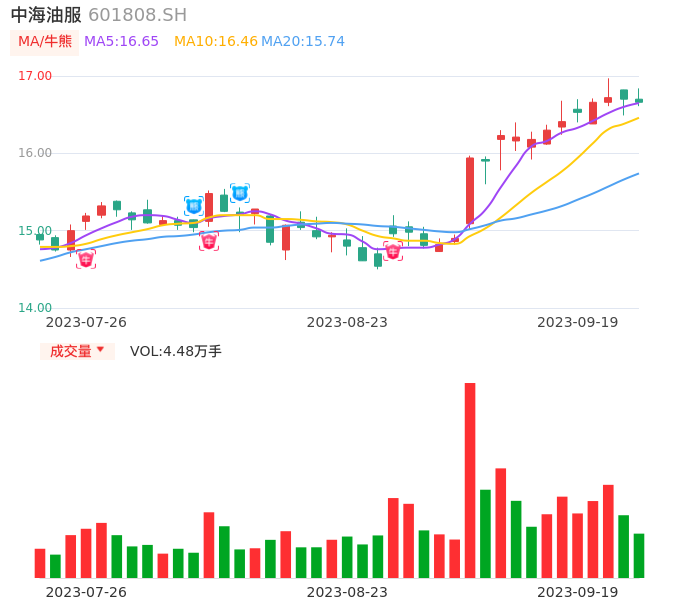Click the 16.00 price axis label
This screenshot has width=686, height=606.
click(35, 153)
